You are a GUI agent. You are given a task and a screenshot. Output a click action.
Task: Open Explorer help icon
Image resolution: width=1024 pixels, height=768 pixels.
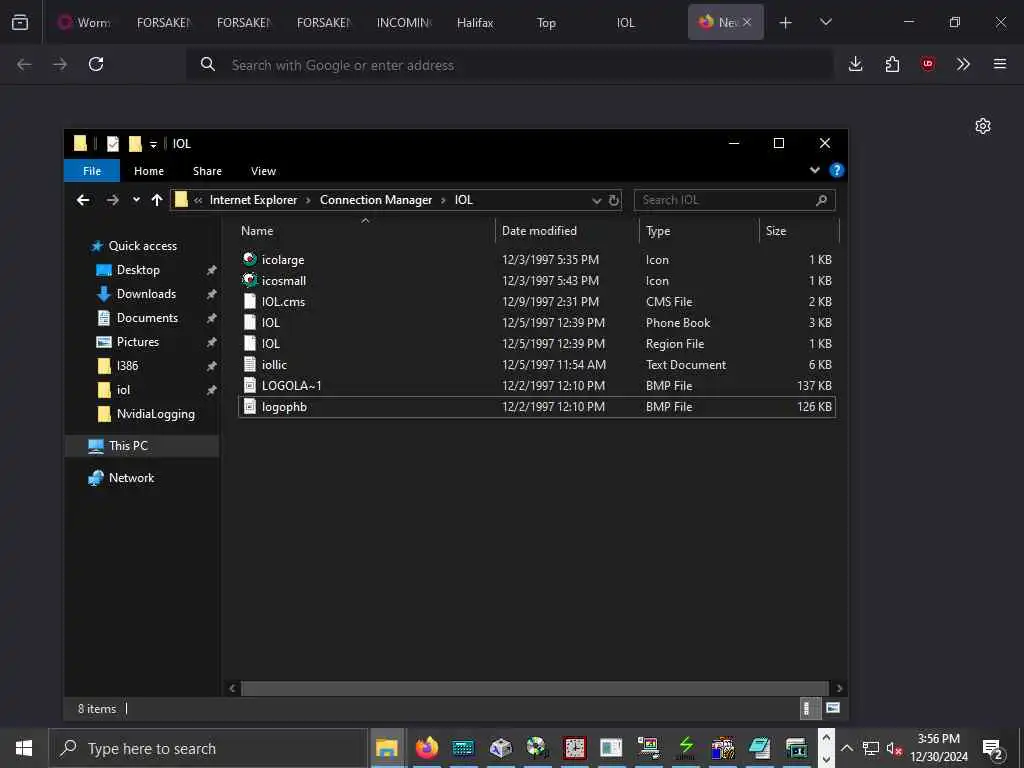point(837,170)
